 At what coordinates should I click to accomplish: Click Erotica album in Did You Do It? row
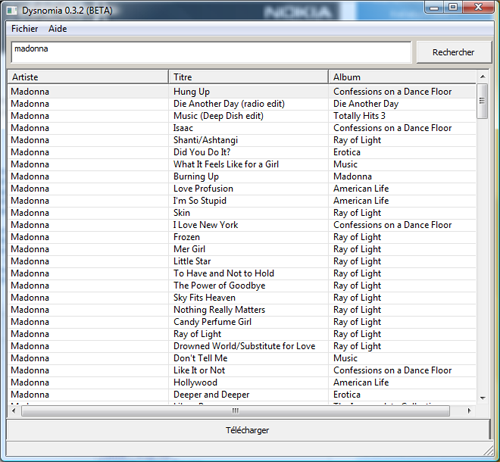pyautogui.click(x=347, y=152)
